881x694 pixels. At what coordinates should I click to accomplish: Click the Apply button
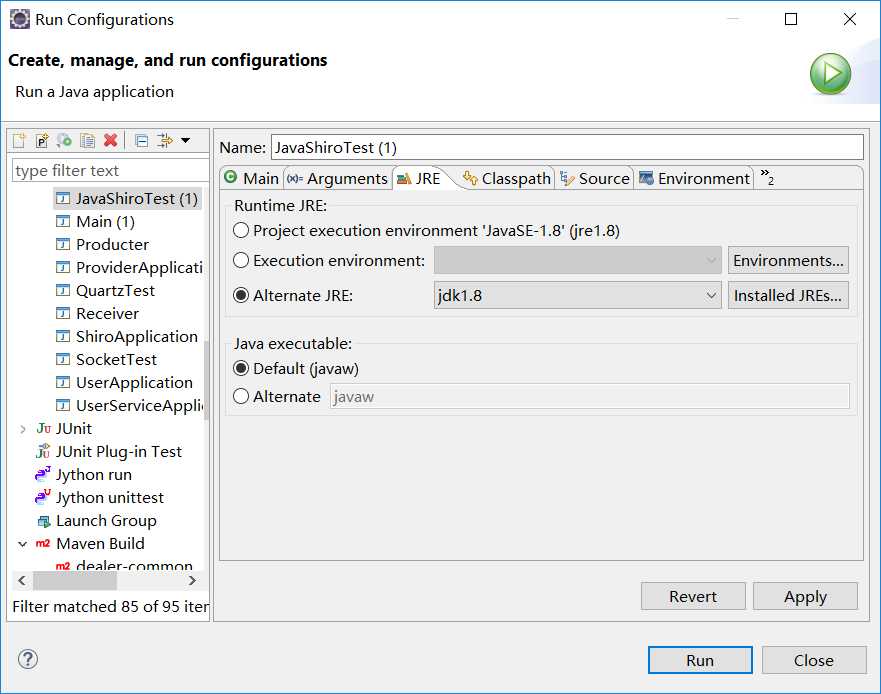[805, 596]
